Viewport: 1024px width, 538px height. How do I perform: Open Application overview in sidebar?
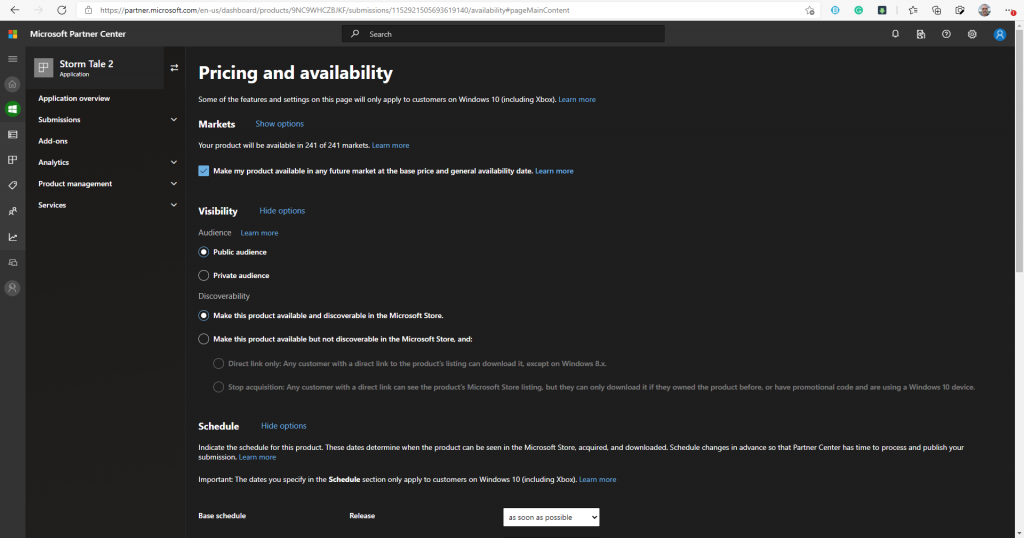74,99
